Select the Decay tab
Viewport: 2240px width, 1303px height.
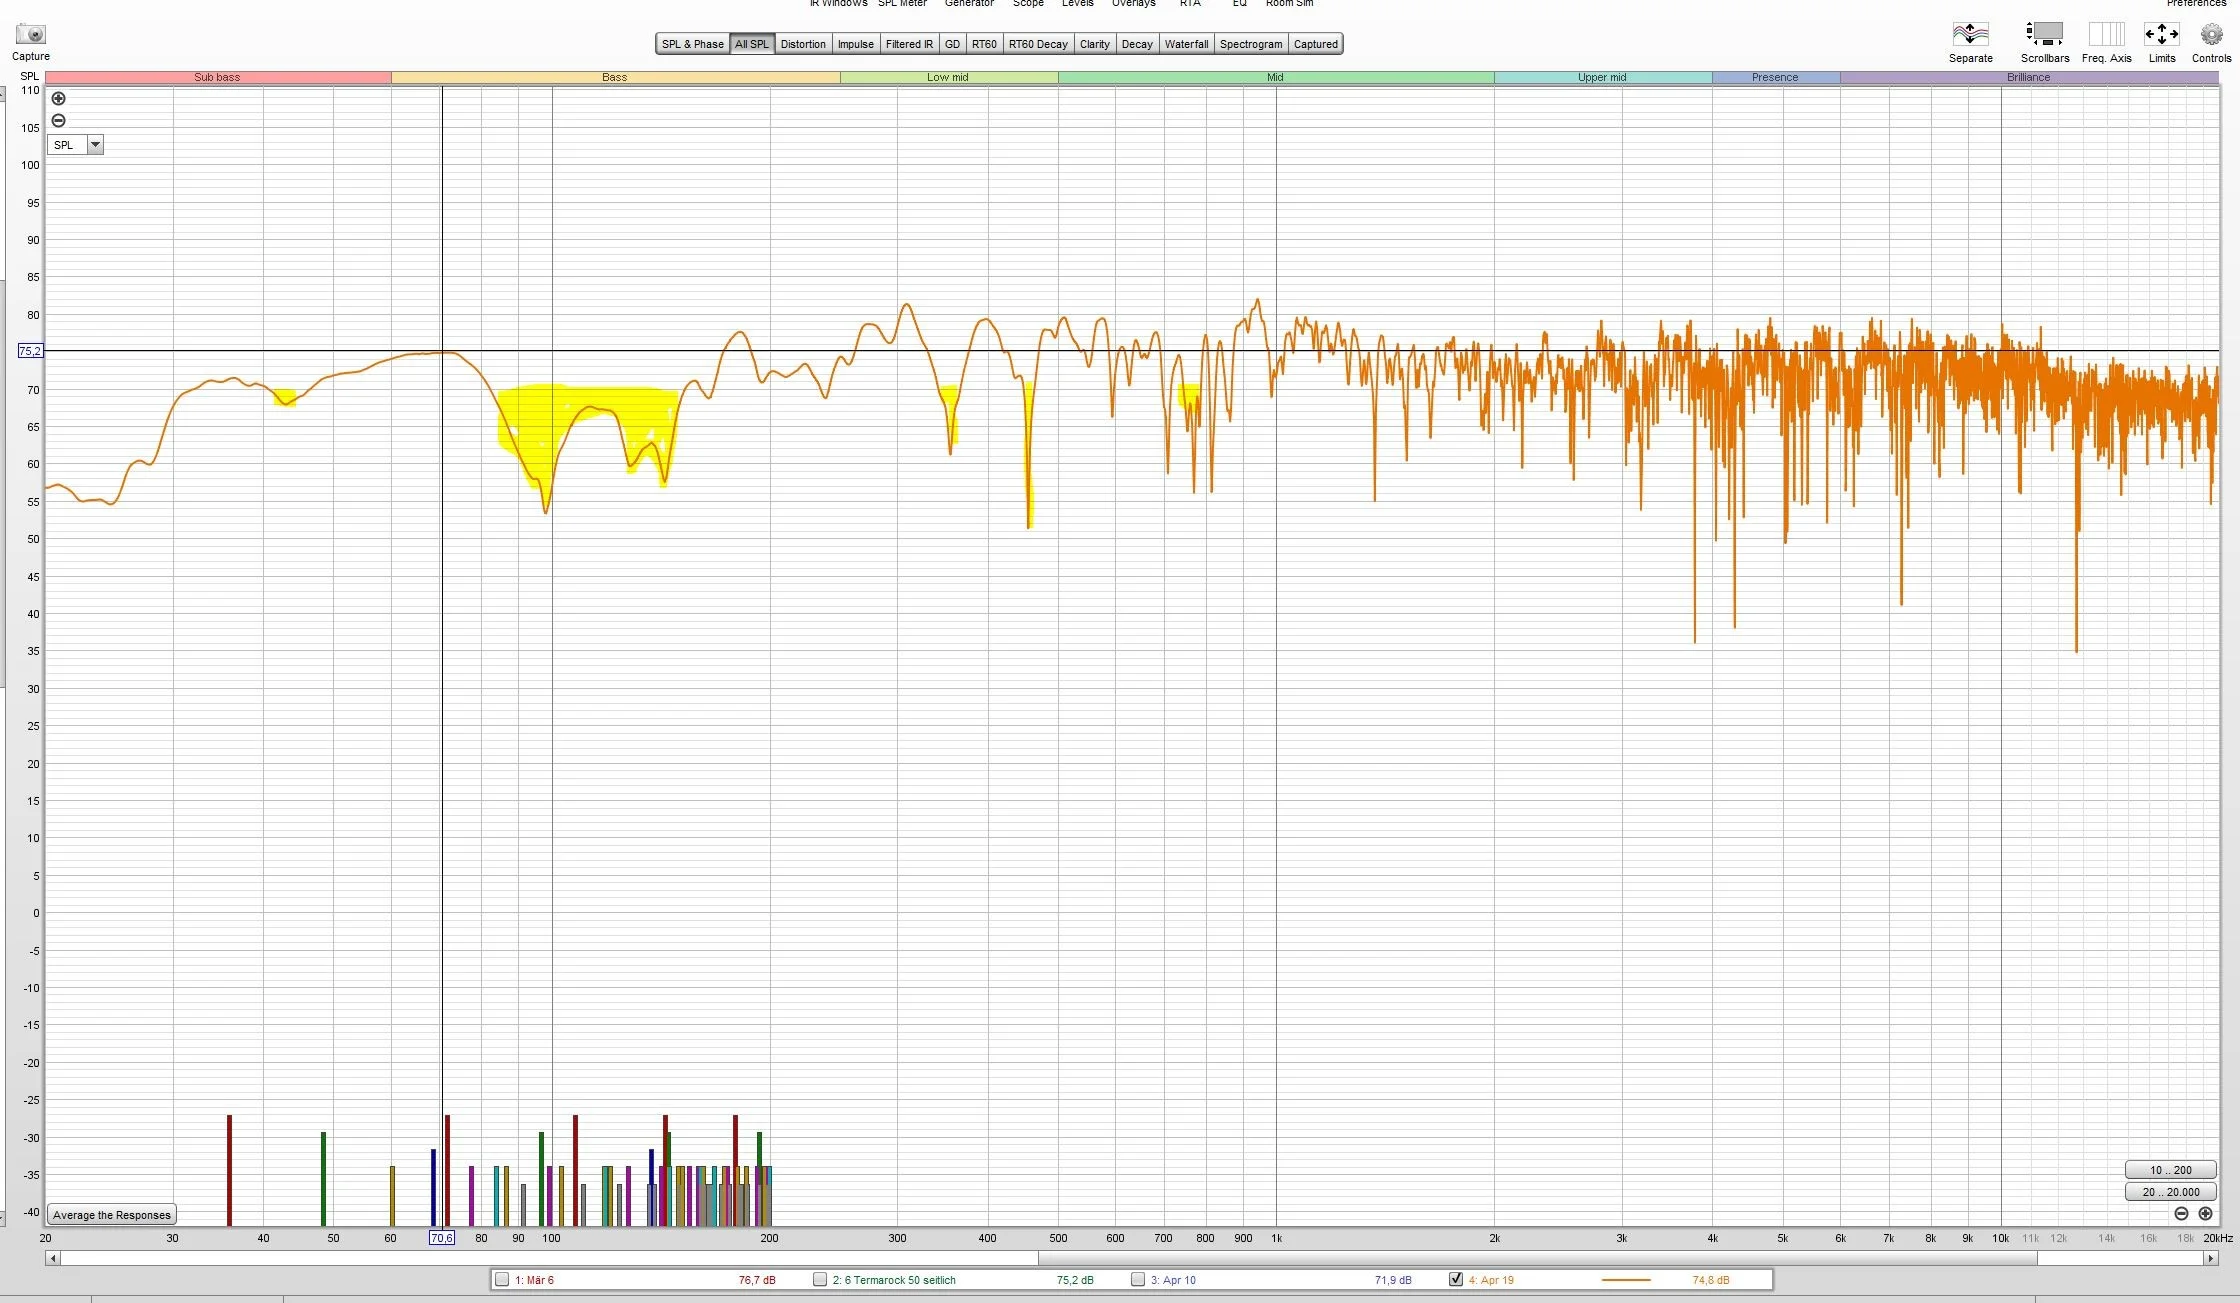click(1137, 44)
